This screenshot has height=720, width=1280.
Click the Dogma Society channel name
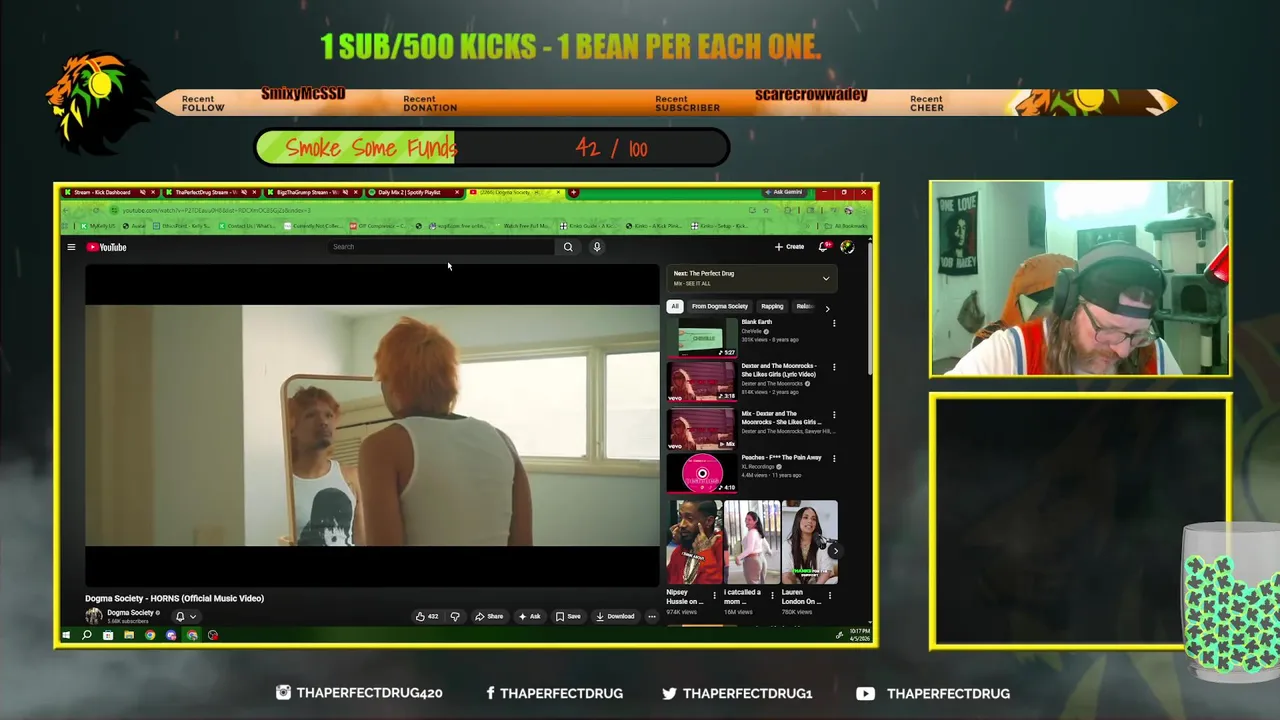pyautogui.click(x=130, y=613)
